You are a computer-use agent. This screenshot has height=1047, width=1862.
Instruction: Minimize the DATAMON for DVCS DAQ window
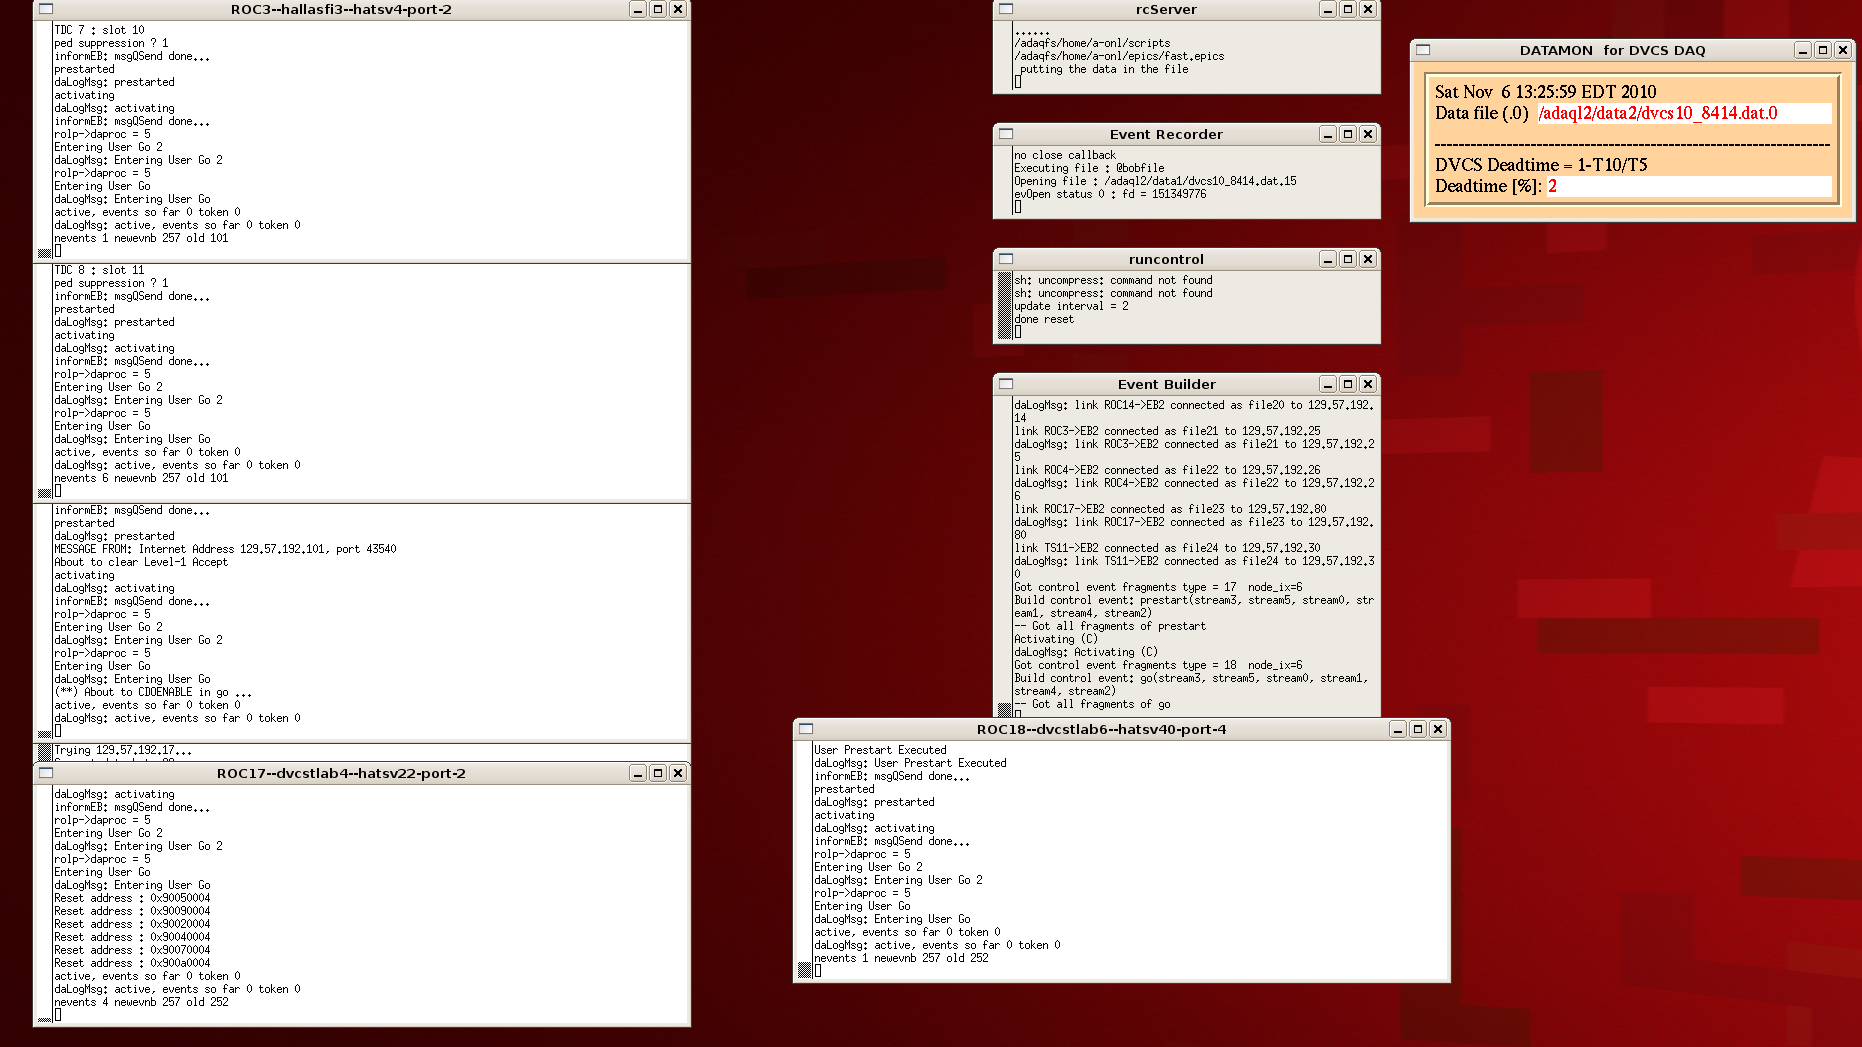(x=1803, y=50)
